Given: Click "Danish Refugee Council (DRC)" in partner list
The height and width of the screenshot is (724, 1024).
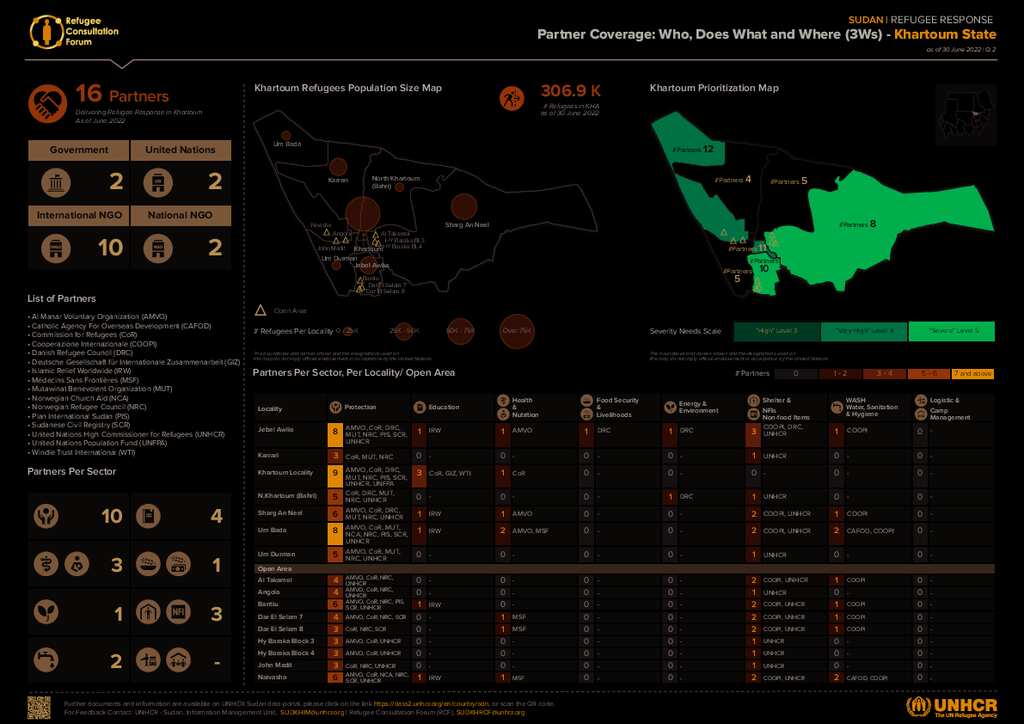Looking at the screenshot, I should 82,353.
